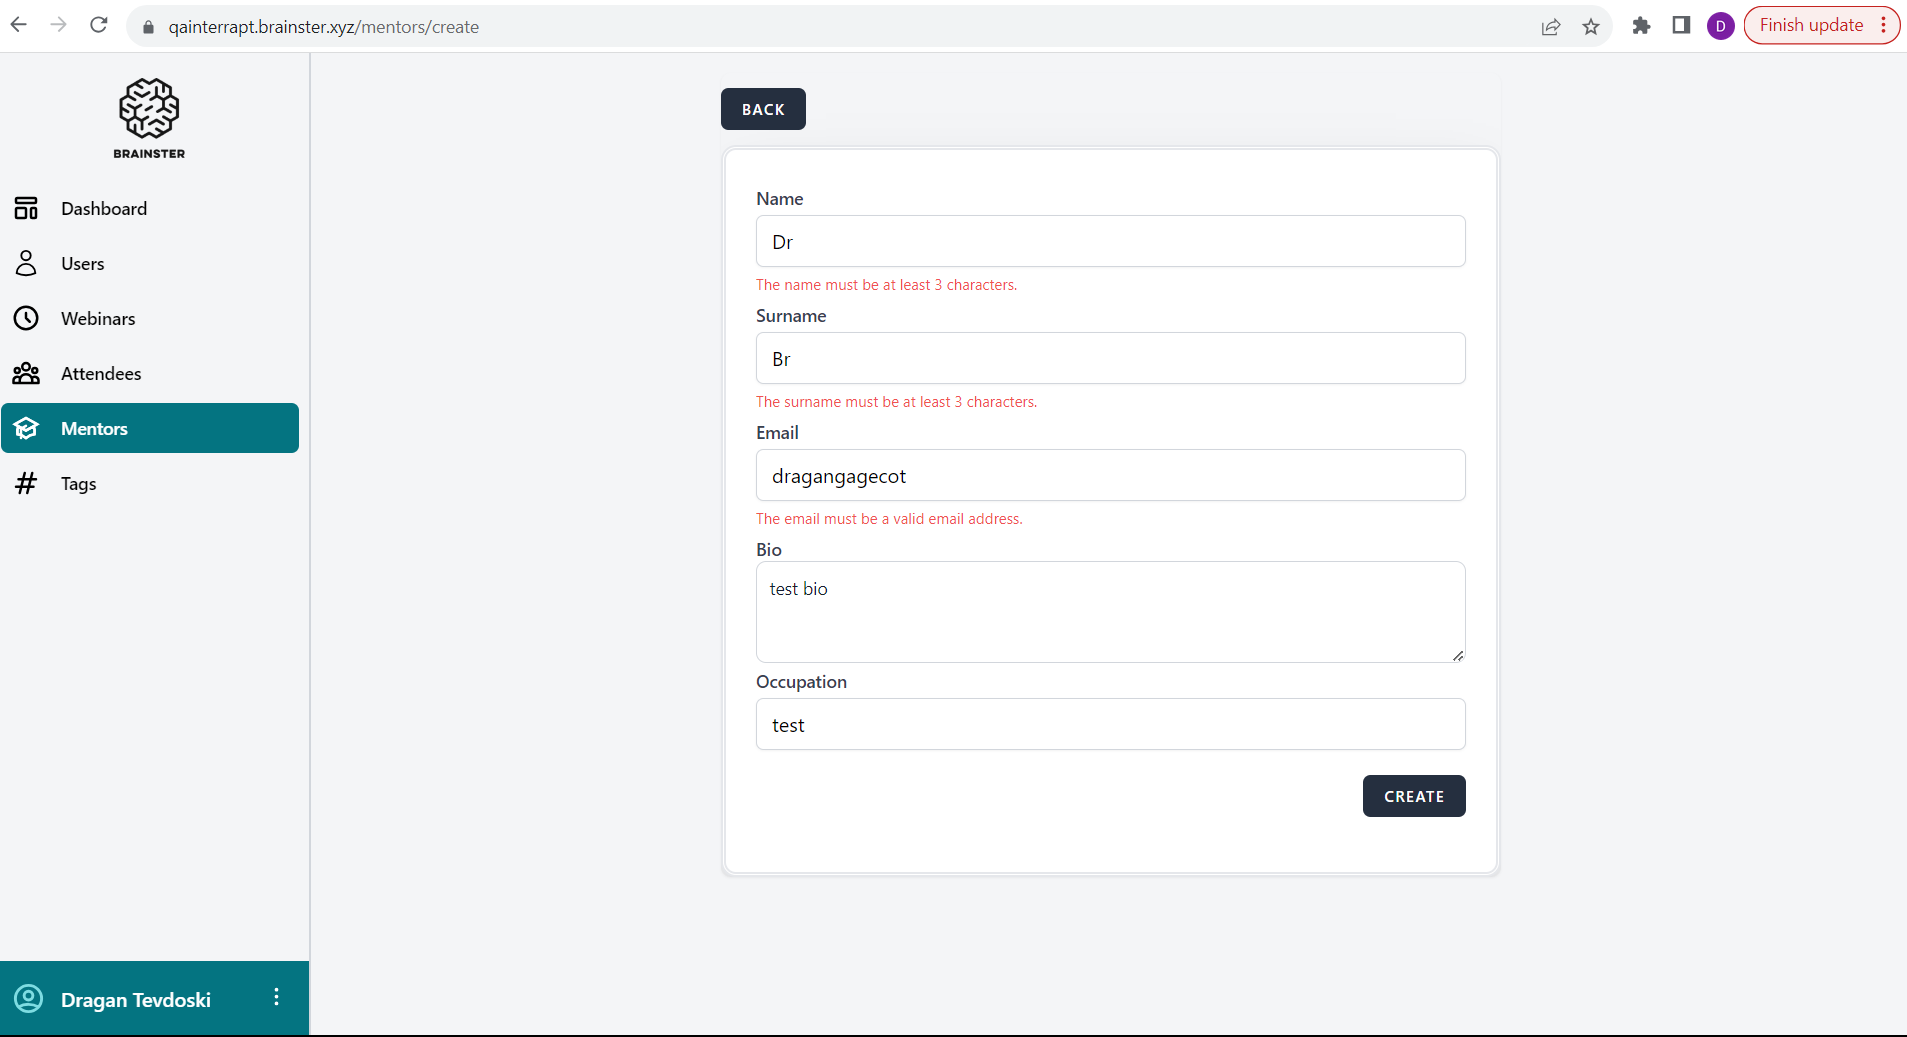Open the user options three-dot menu

point(276,997)
